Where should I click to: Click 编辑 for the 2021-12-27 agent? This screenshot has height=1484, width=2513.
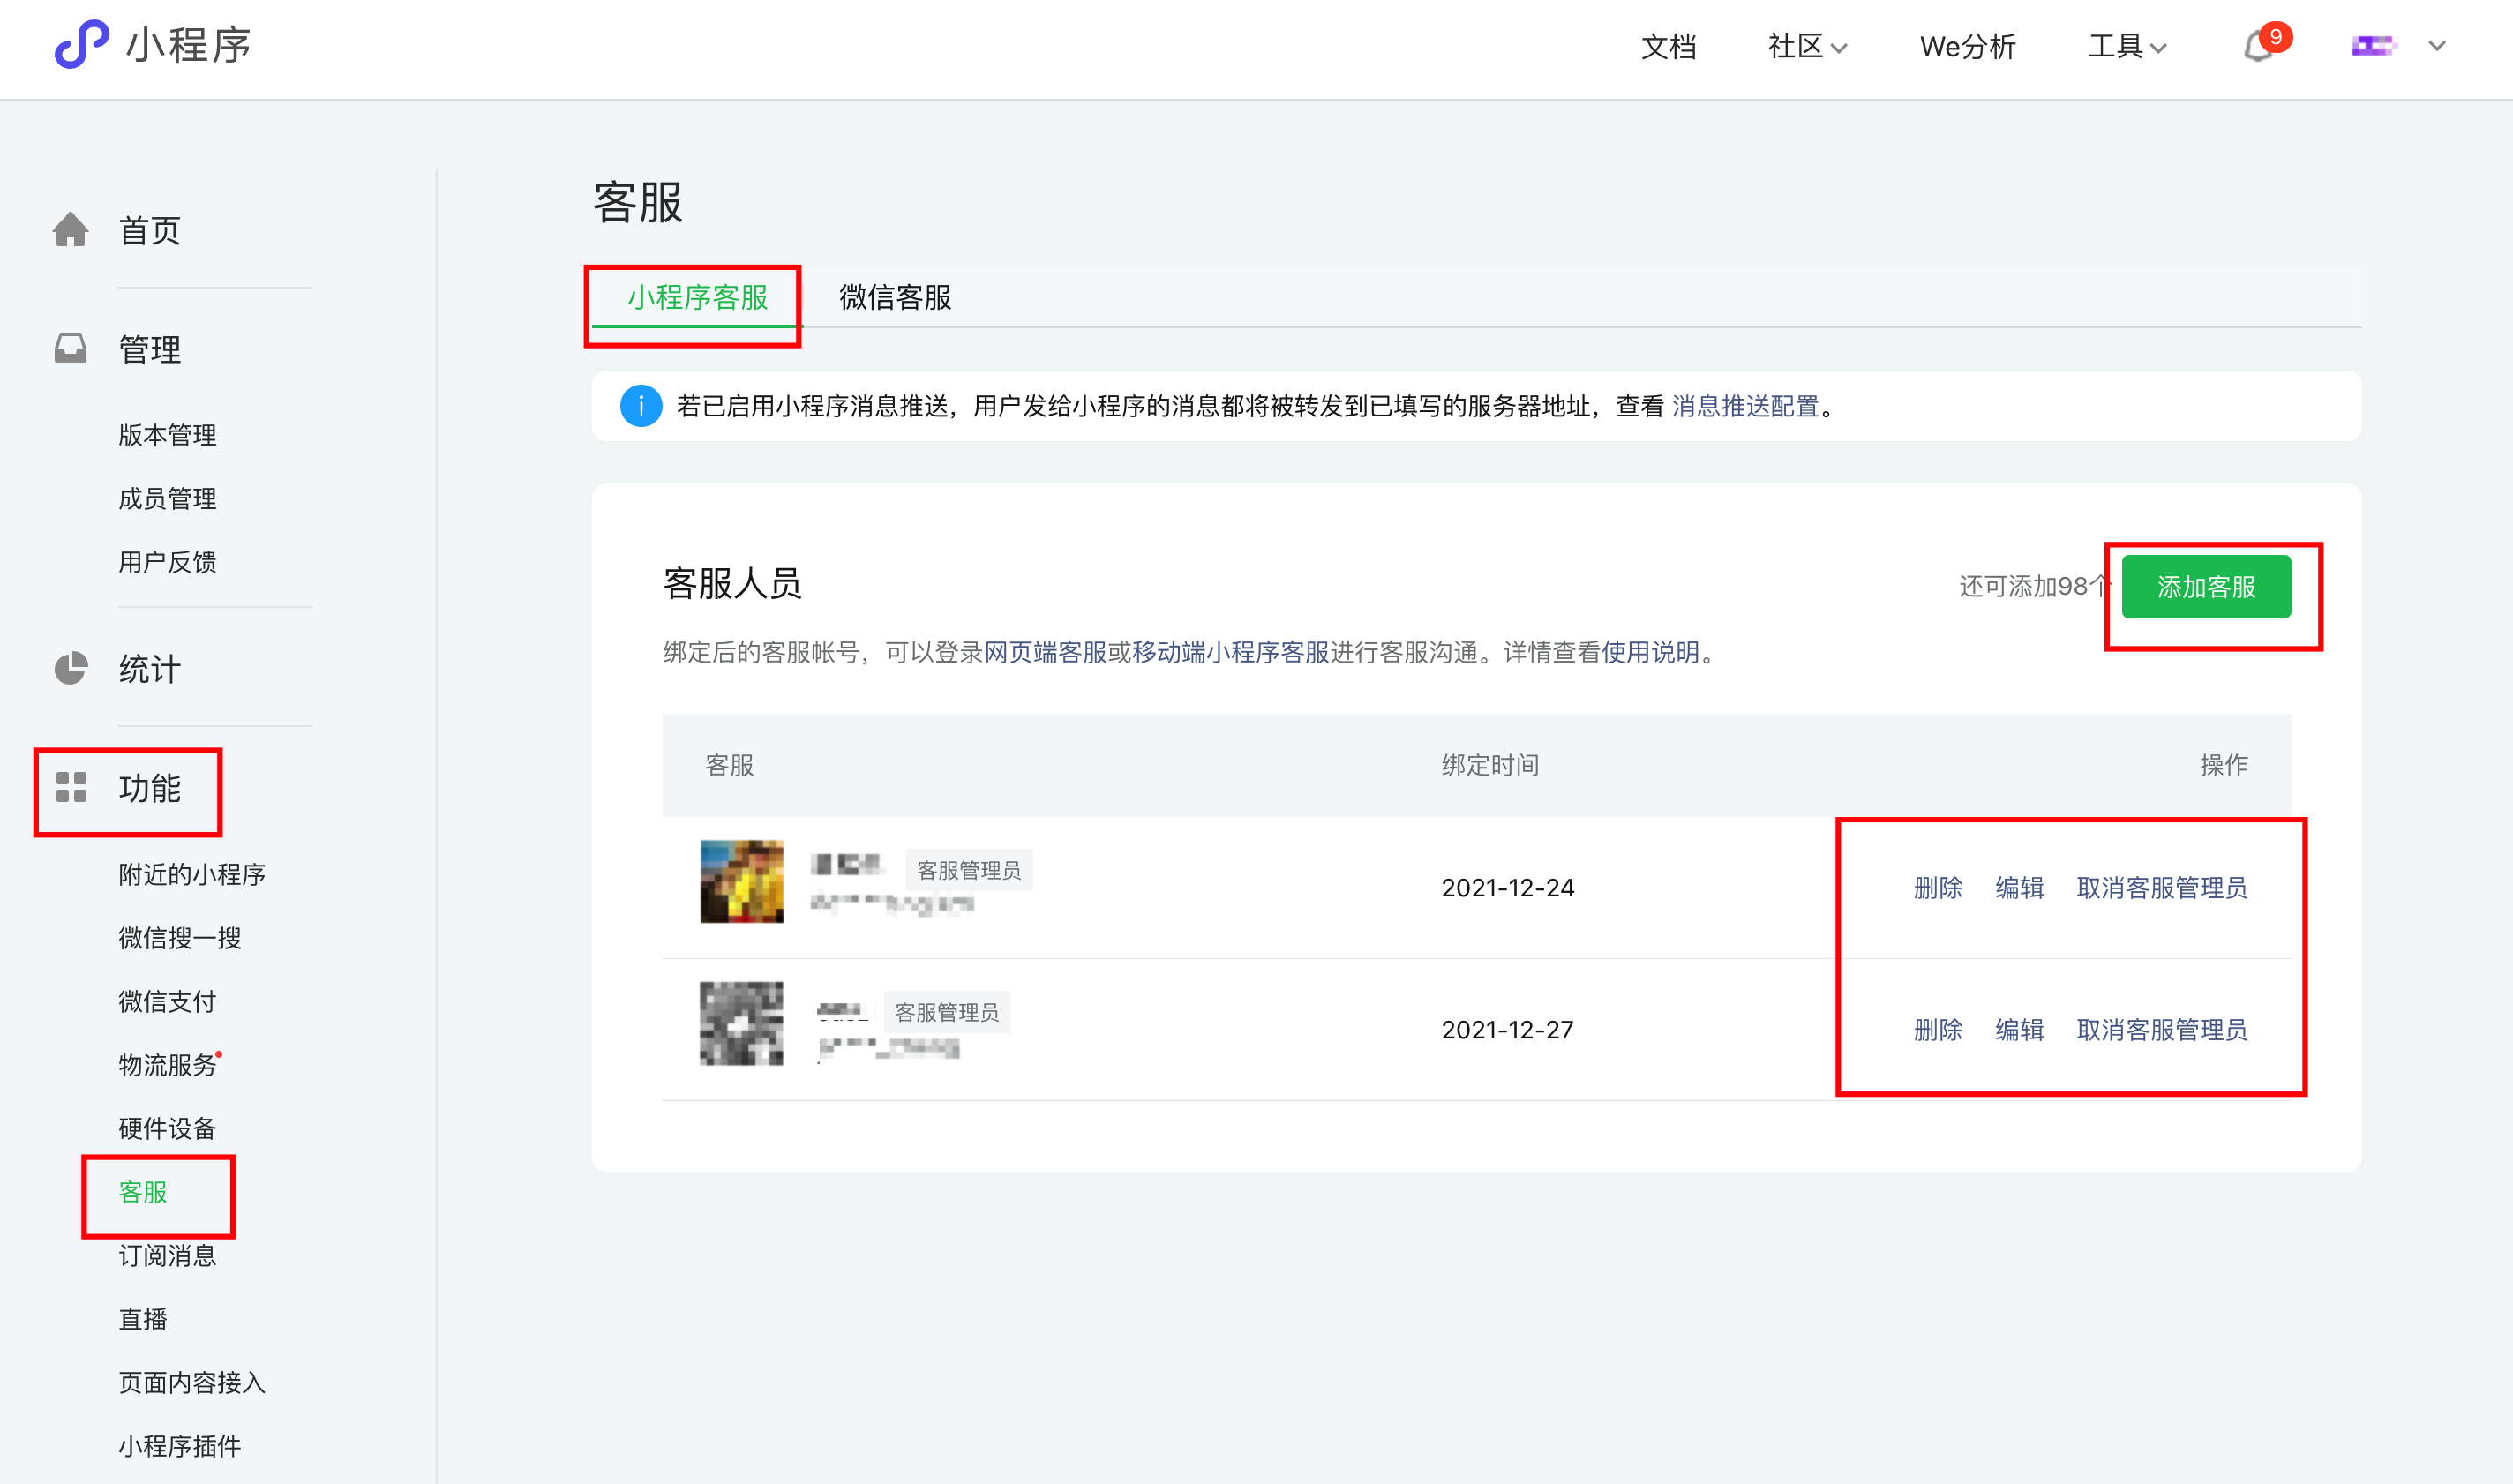[x=2019, y=1030]
